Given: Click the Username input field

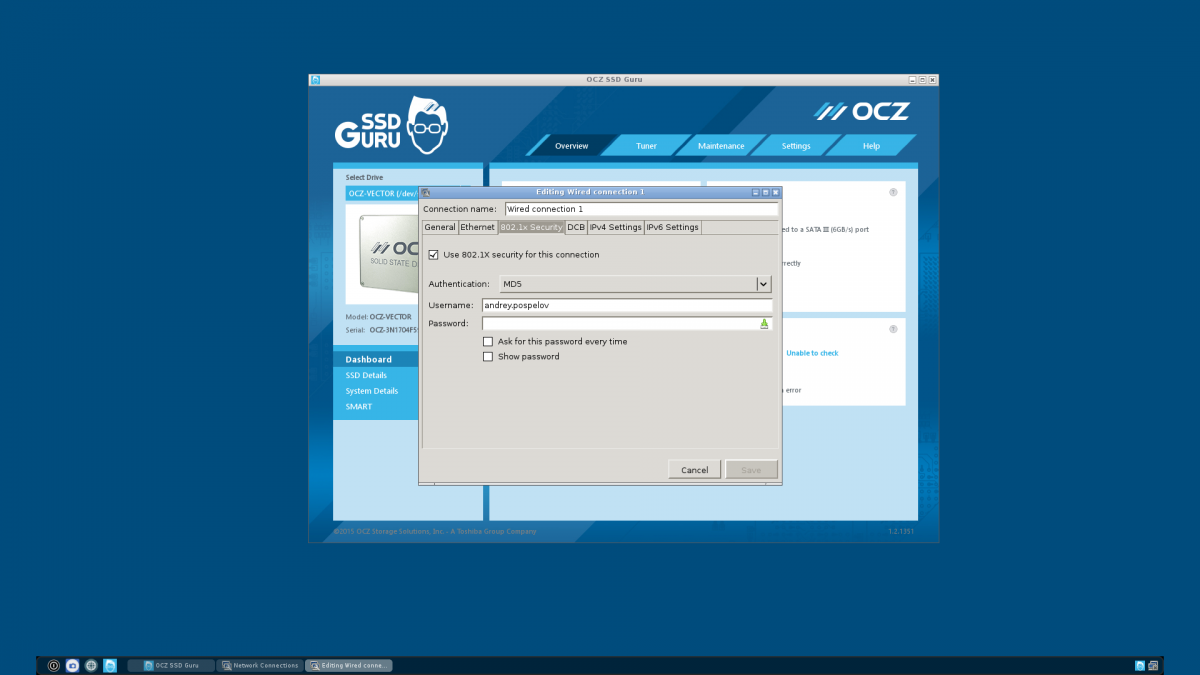Looking at the screenshot, I should click(627, 305).
